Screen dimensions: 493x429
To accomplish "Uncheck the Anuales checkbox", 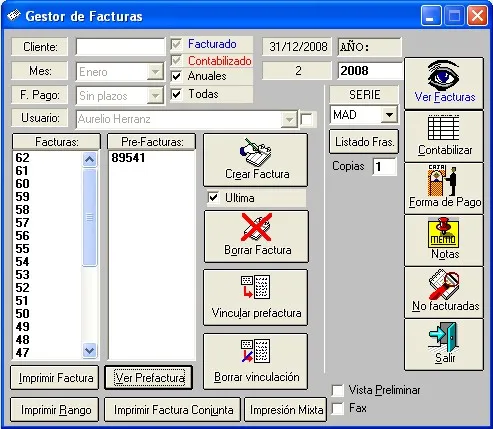I will (x=176, y=76).
